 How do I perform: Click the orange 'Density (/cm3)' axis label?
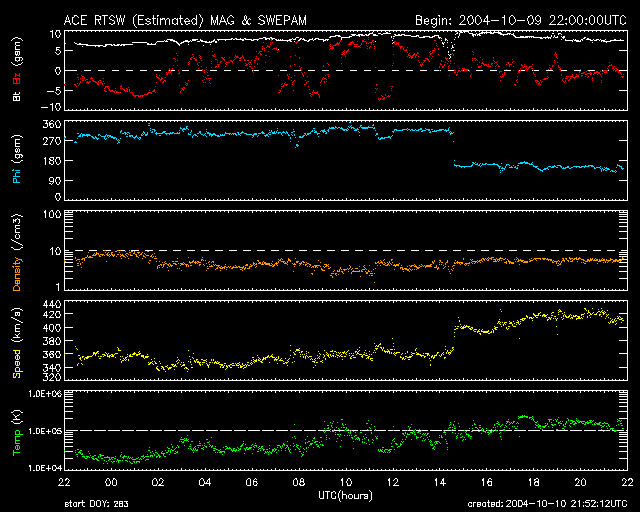tap(17, 252)
